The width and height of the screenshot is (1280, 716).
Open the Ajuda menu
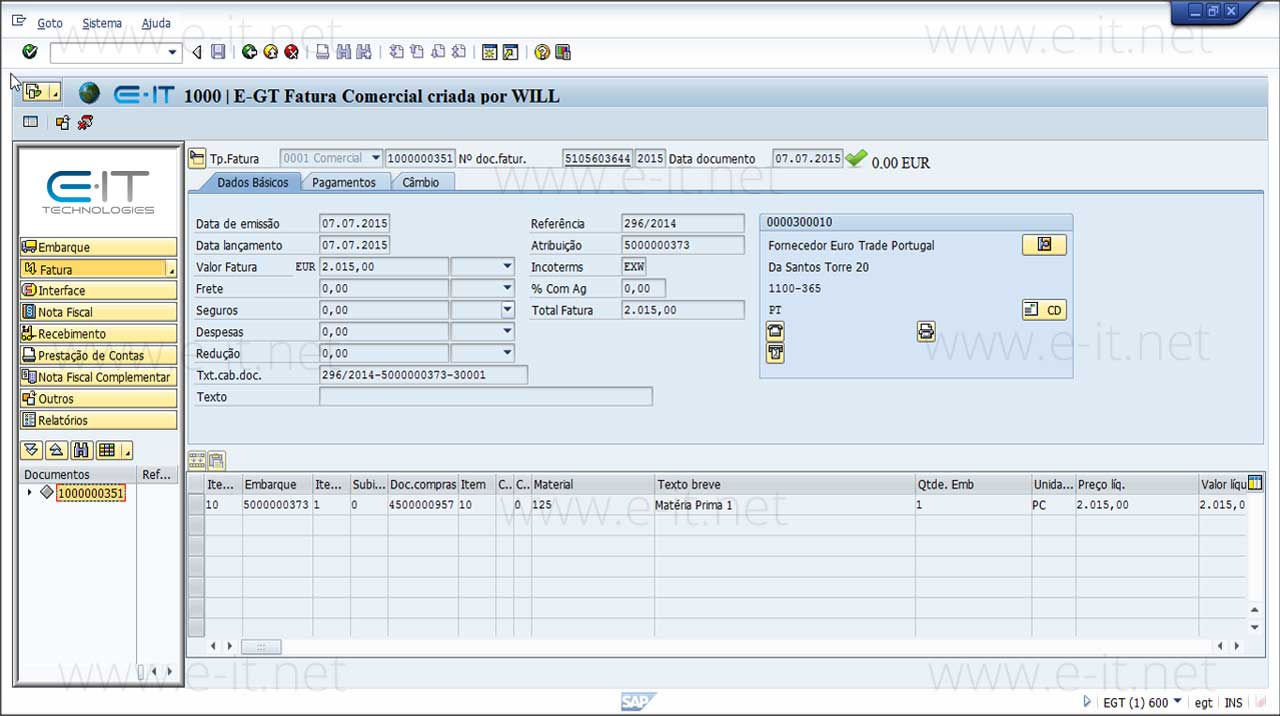click(156, 23)
